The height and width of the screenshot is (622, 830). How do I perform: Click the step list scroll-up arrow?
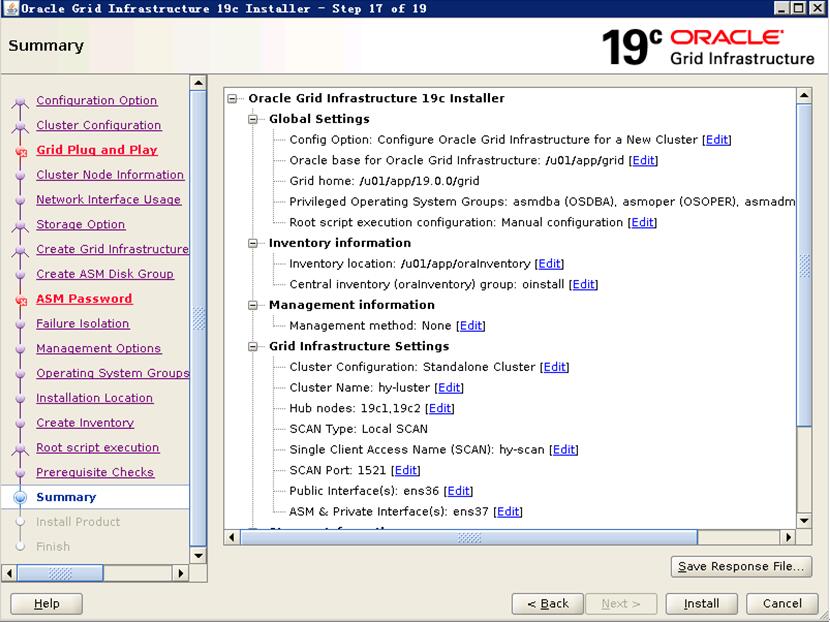click(198, 83)
